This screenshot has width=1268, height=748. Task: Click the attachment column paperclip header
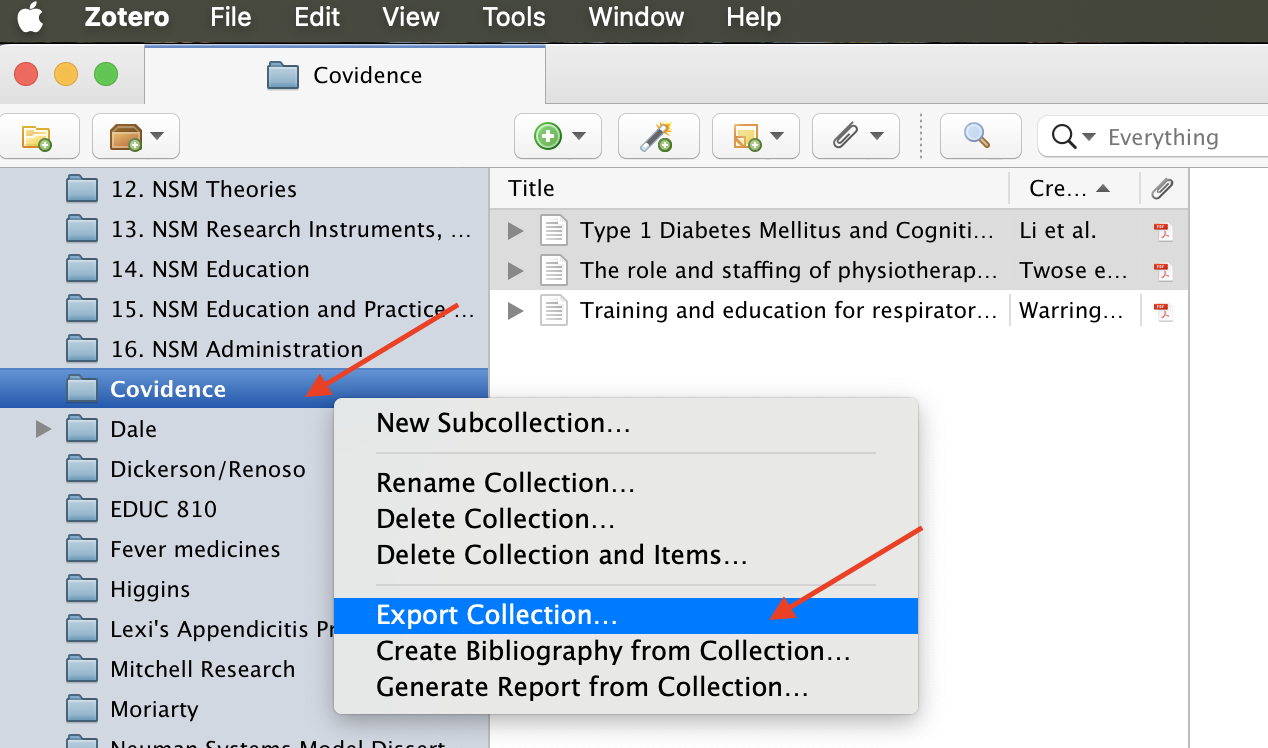coord(1162,188)
